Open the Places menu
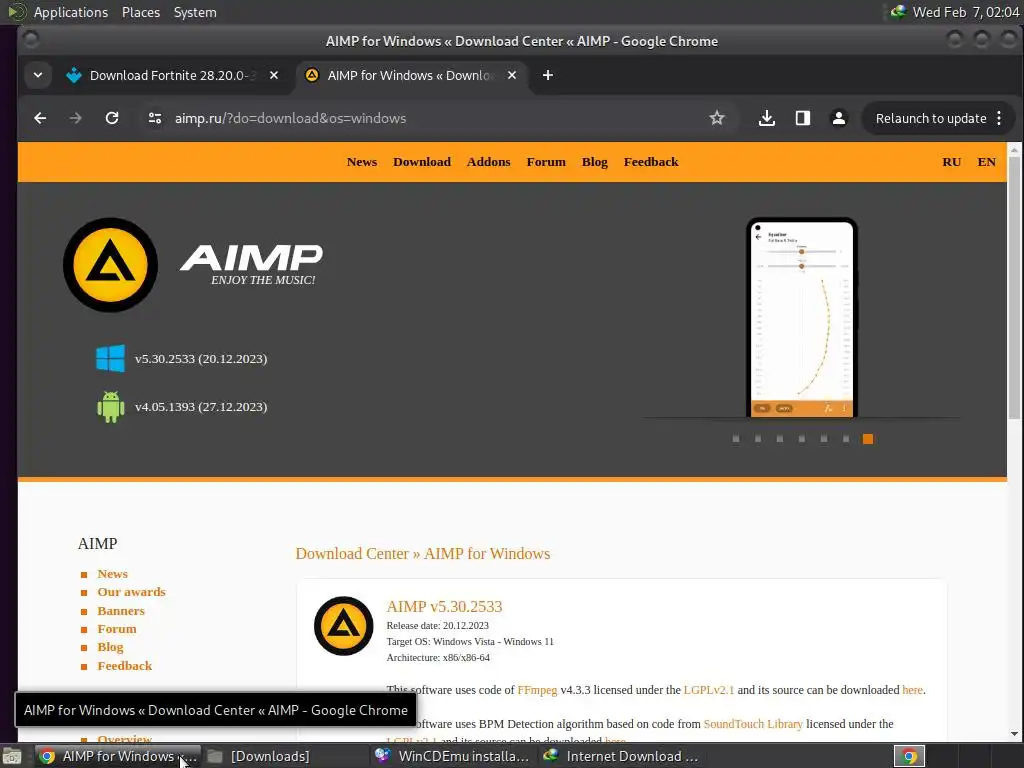1024x768 pixels. 140,12
